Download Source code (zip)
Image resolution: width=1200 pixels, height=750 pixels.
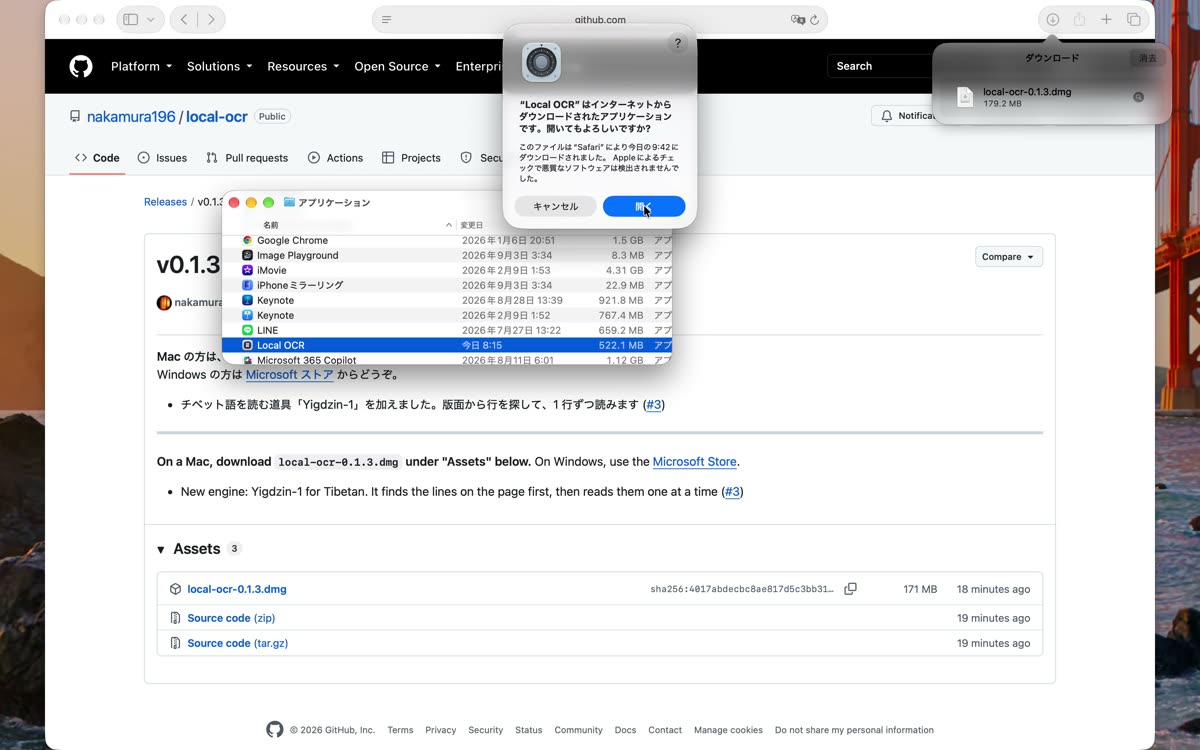(231, 618)
